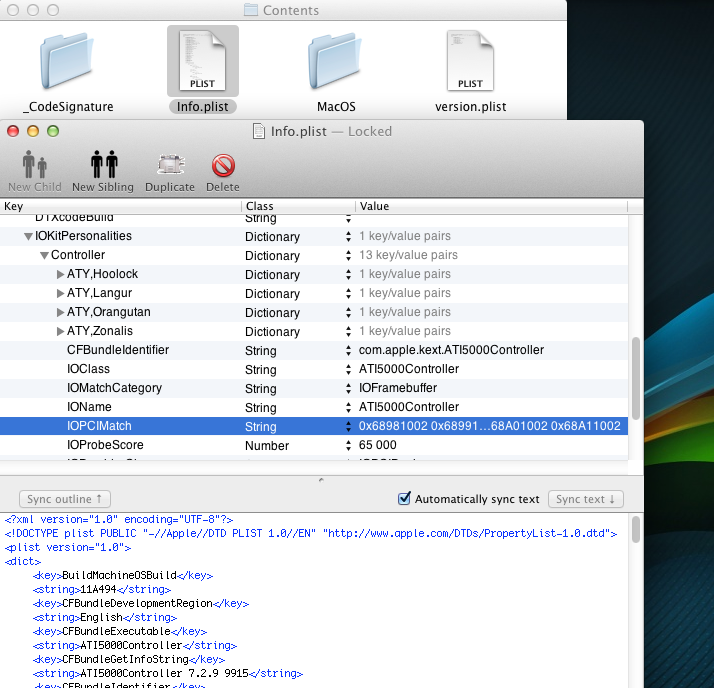Sort by the Class column header
This screenshot has height=688, width=714.
click(x=298, y=206)
